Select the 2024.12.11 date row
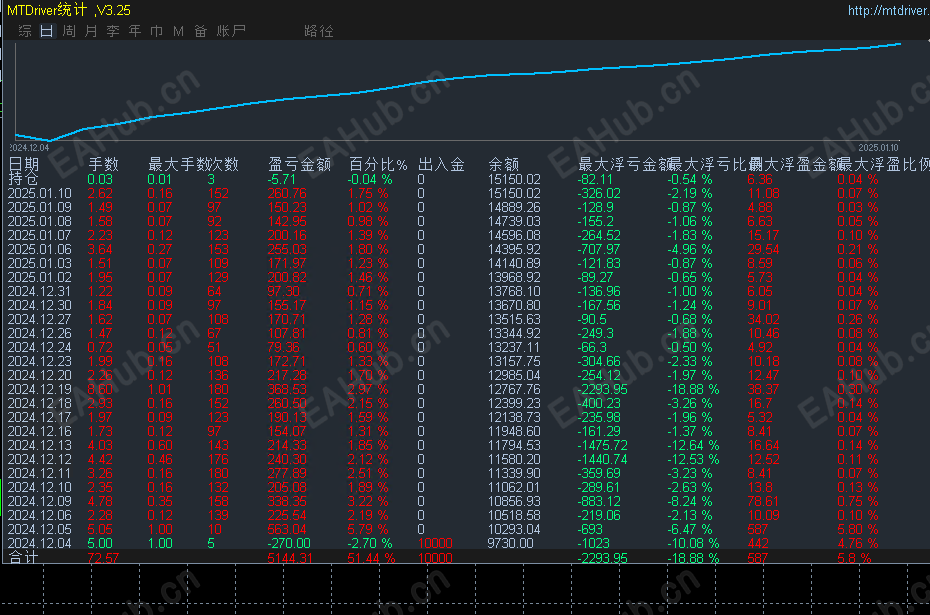The height and width of the screenshot is (615, 930). point(39,473)
